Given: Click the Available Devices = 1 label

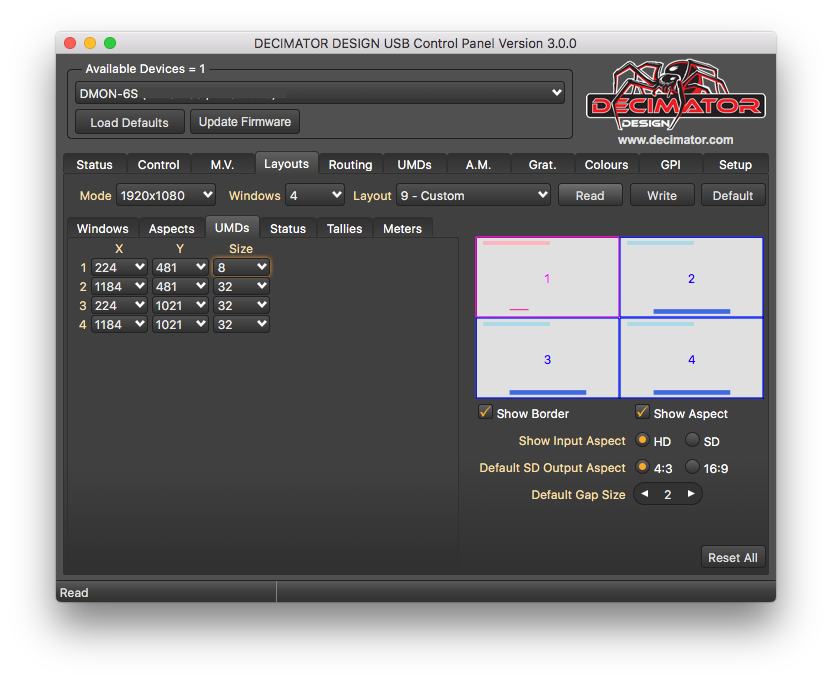Looking at the screenshot, I should coord(145,69).
